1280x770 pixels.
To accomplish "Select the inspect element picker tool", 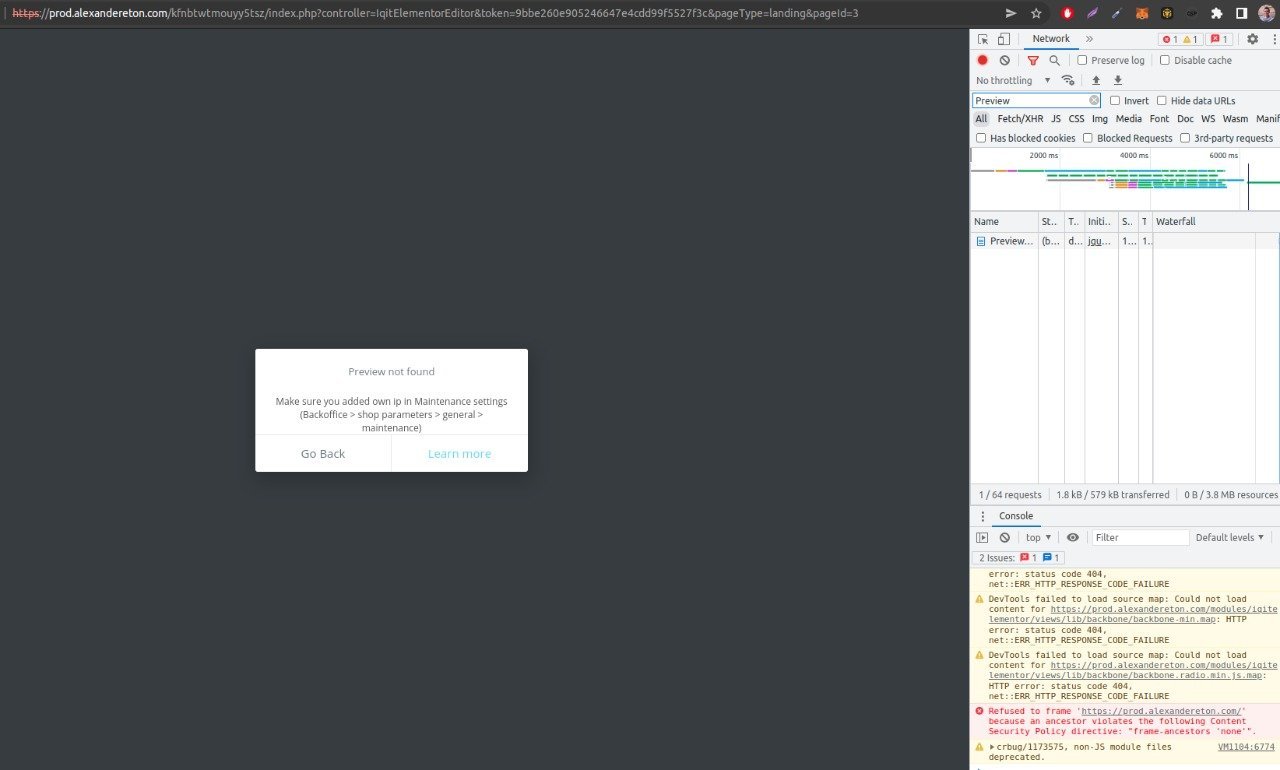I will point(983,39).
